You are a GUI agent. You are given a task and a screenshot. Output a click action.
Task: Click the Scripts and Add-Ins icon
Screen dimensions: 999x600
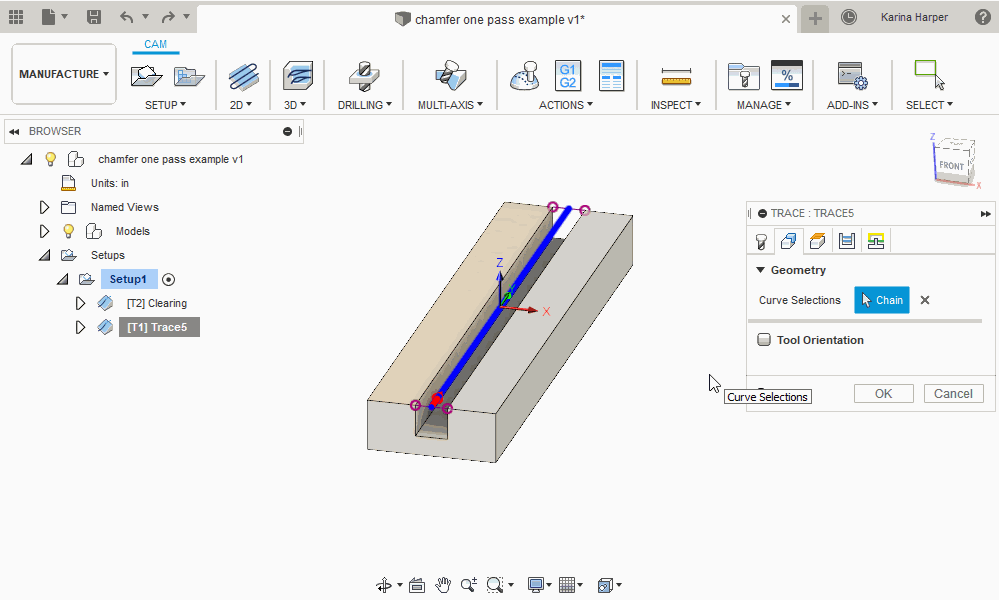[852, 76]
